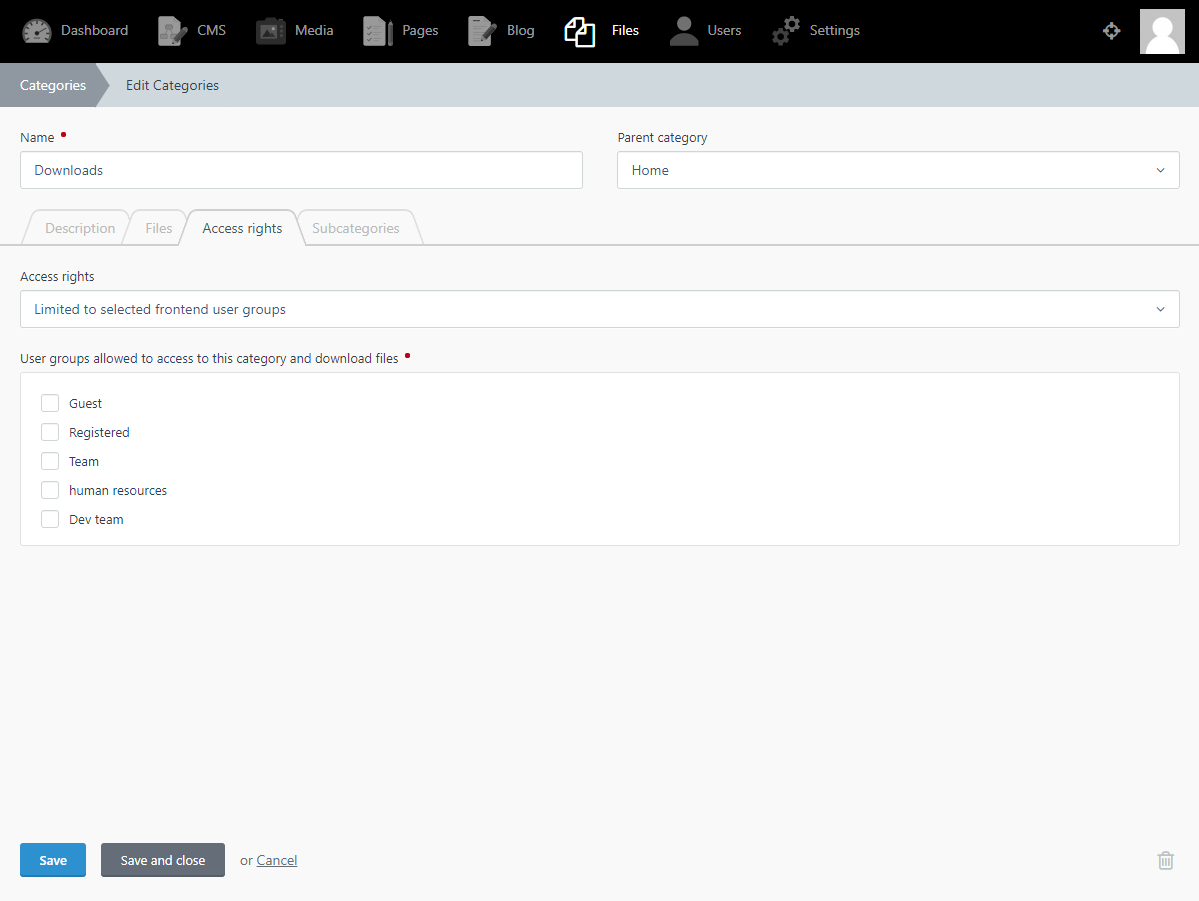
Task: Tick the human resources checkbox
Action: [x=50, y=490]
